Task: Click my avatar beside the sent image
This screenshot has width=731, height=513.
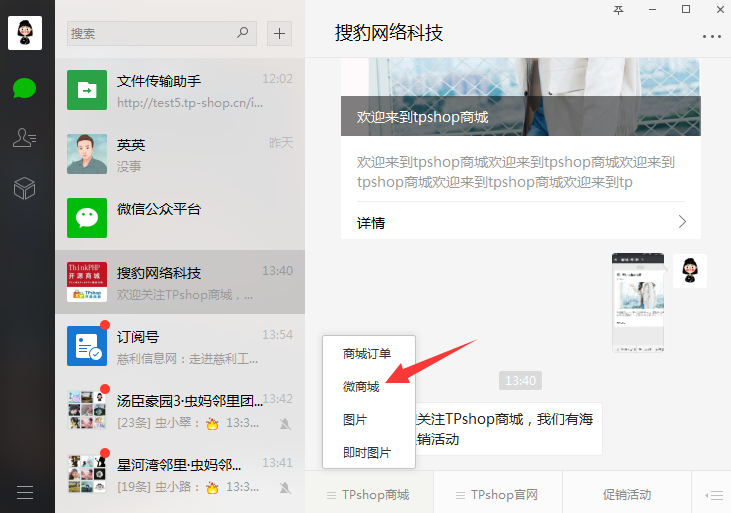Action: [690, 271]
